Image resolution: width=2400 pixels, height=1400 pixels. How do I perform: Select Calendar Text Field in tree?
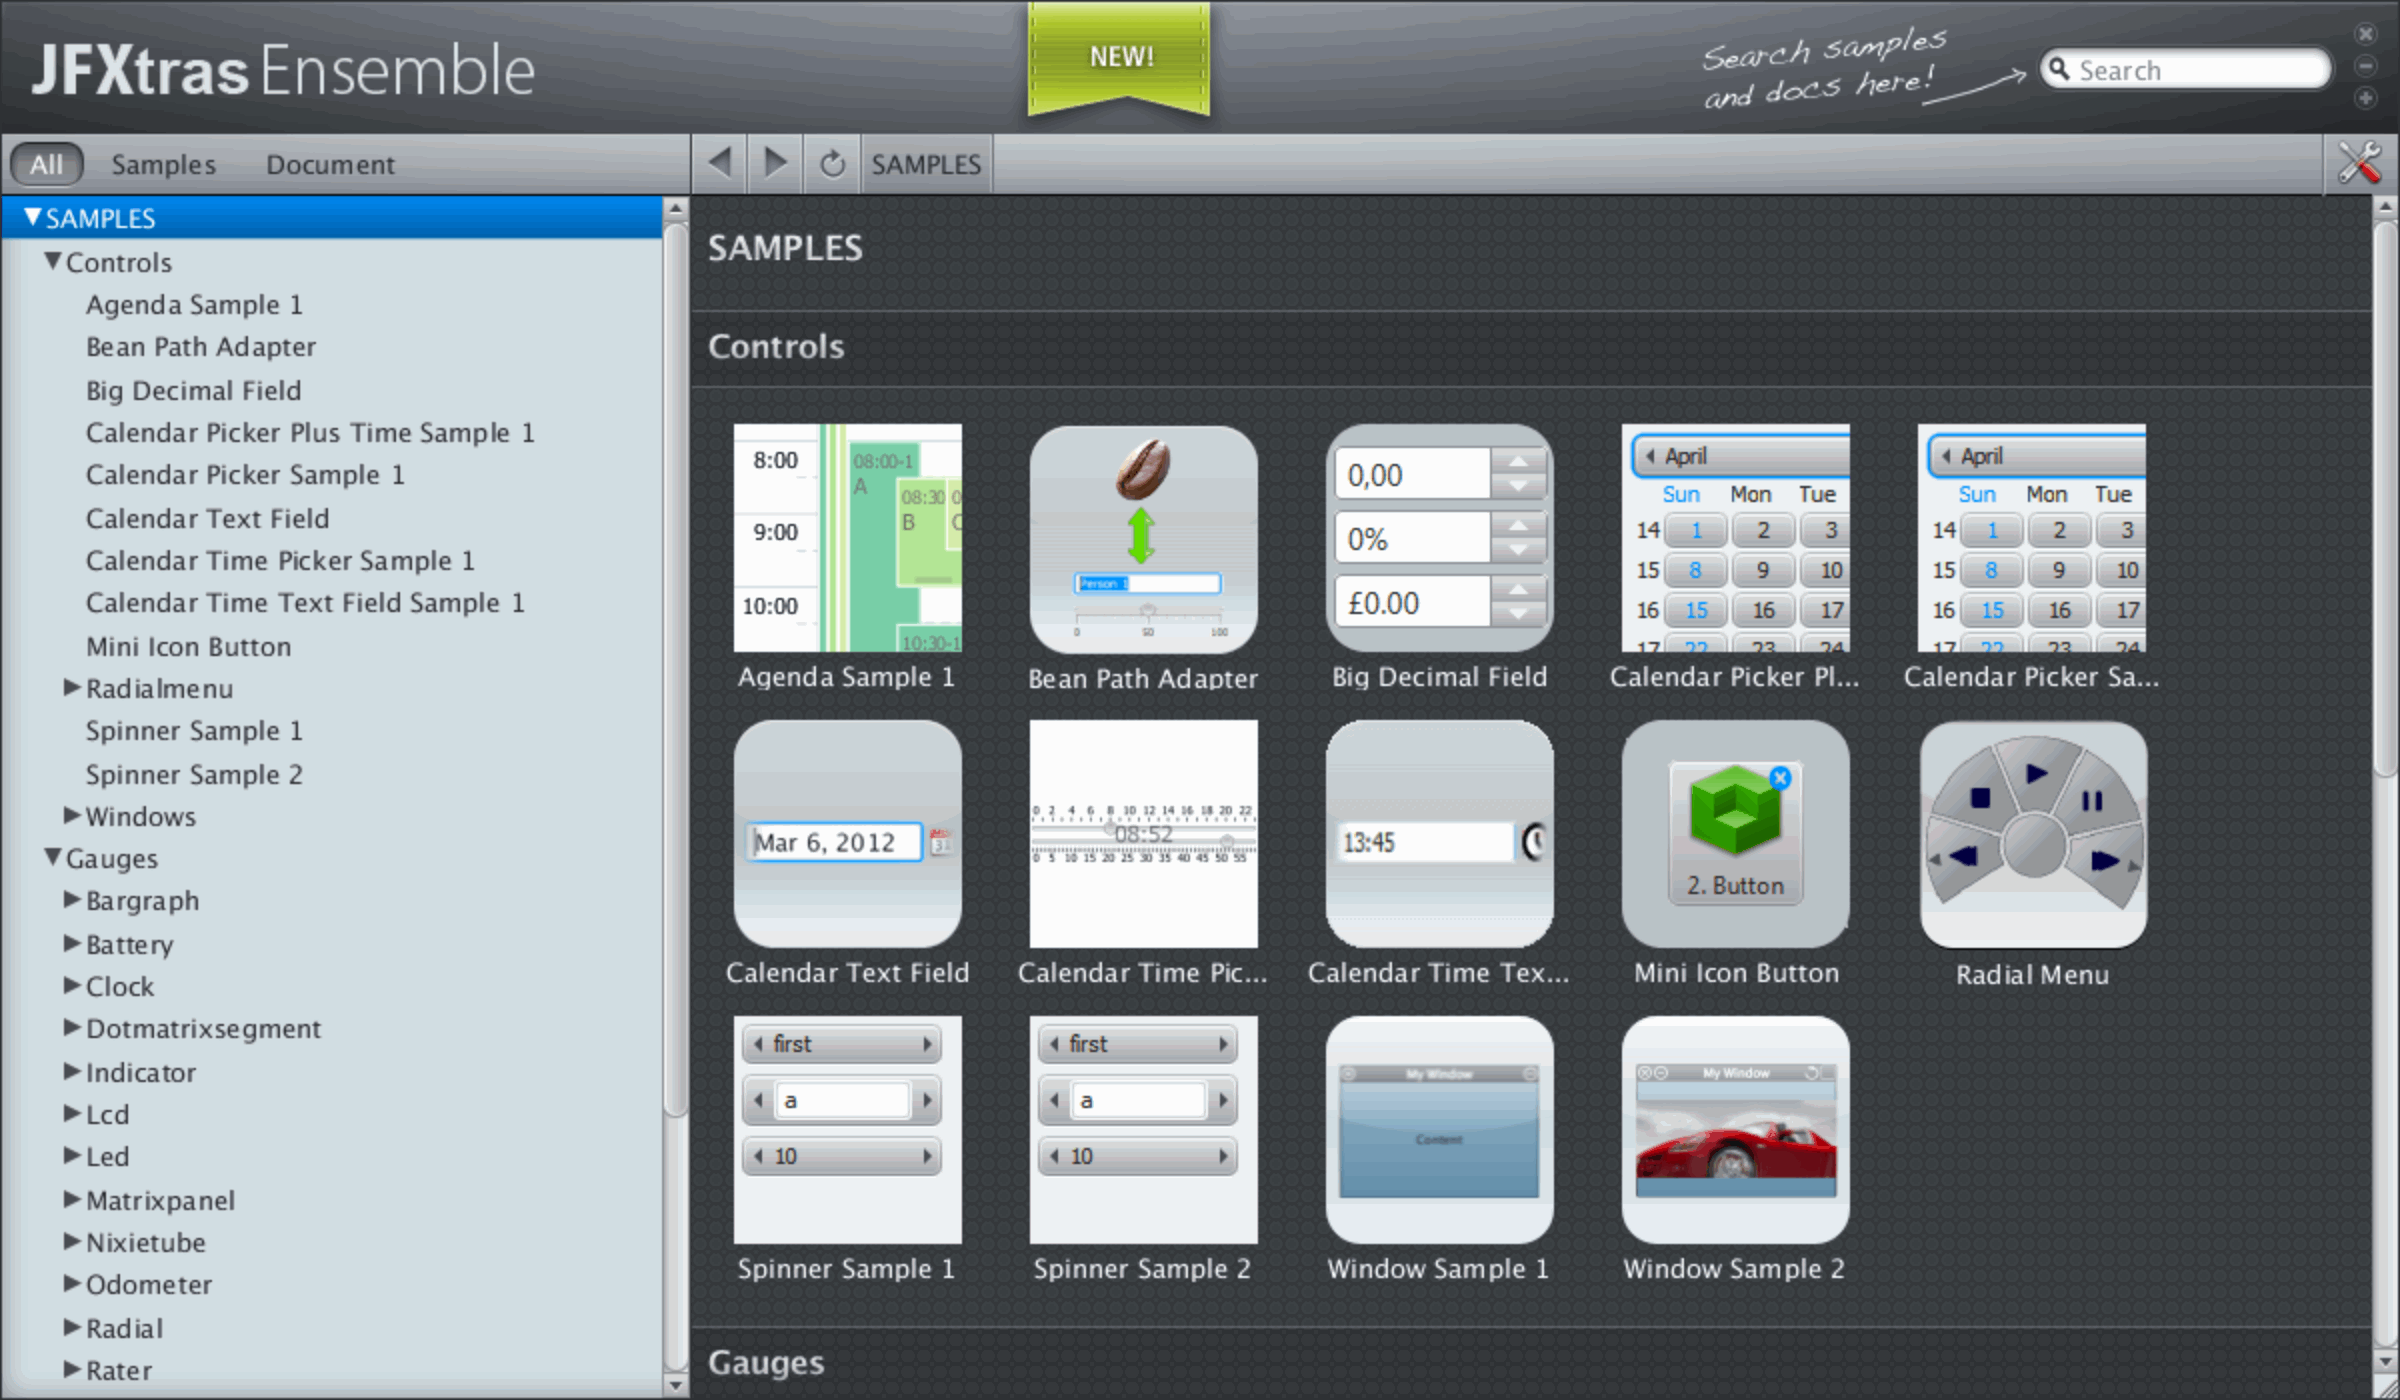point(207,518)
